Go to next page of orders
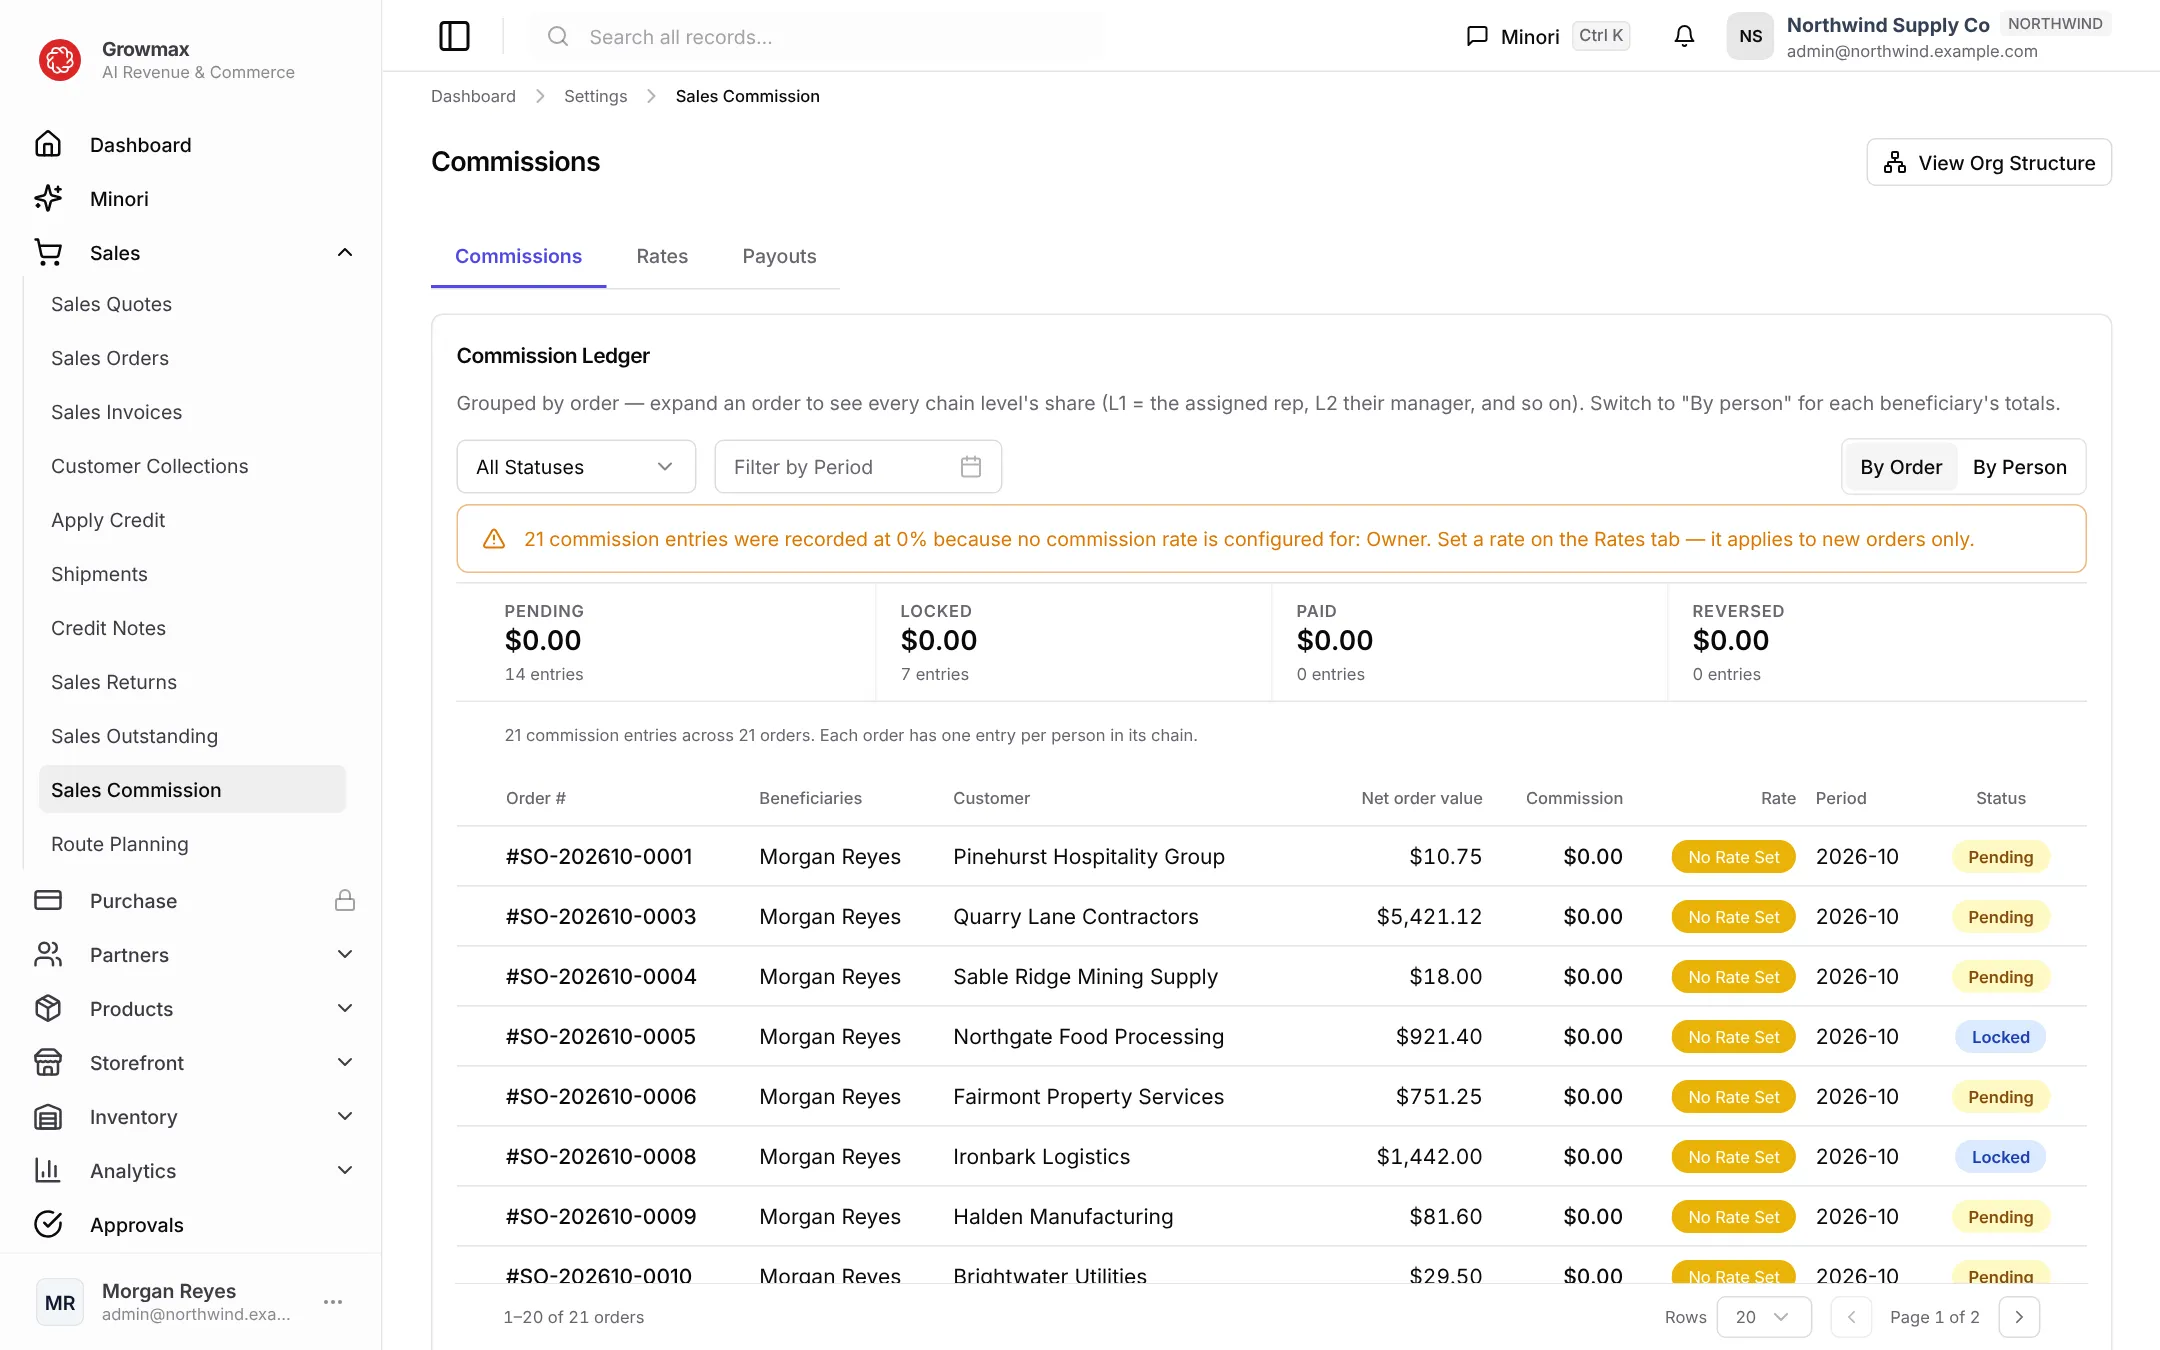 pyautogui.click(x=2019, y=1316)
